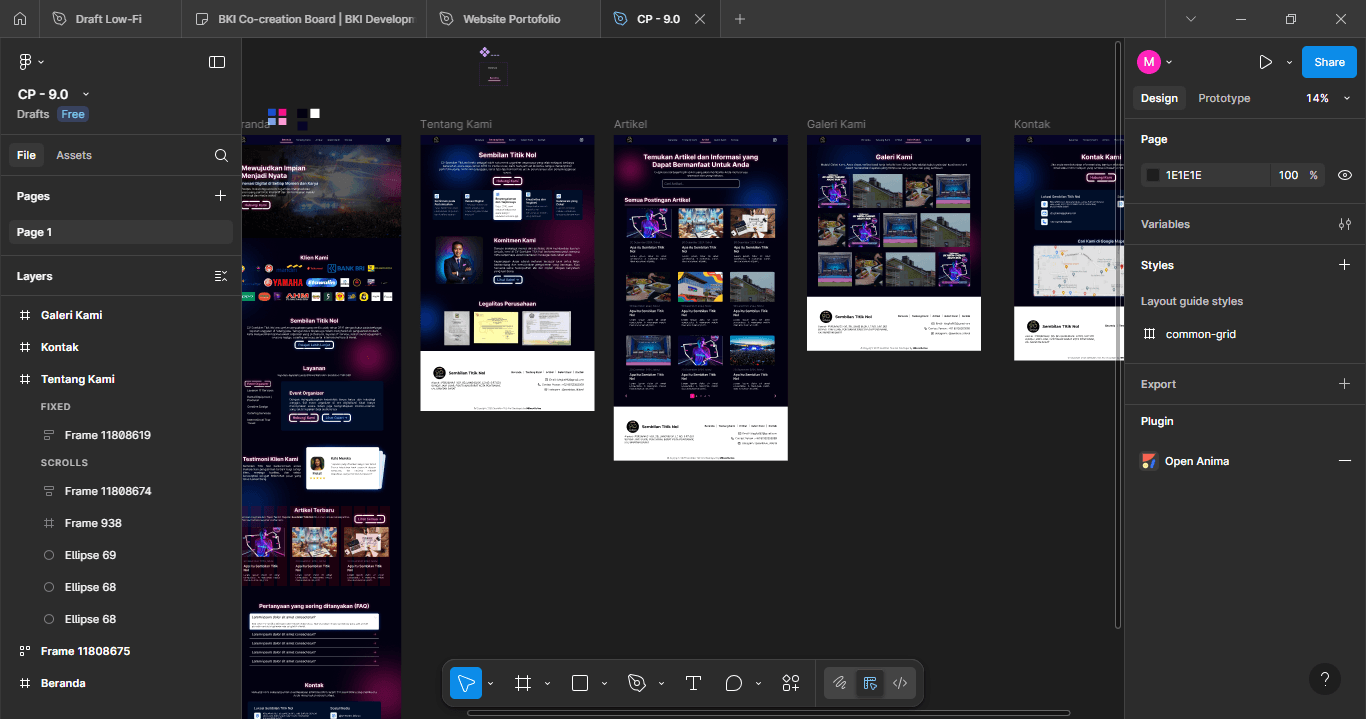Add a new page with the plus button
The image size is (1366, 719).
[220, 196]
